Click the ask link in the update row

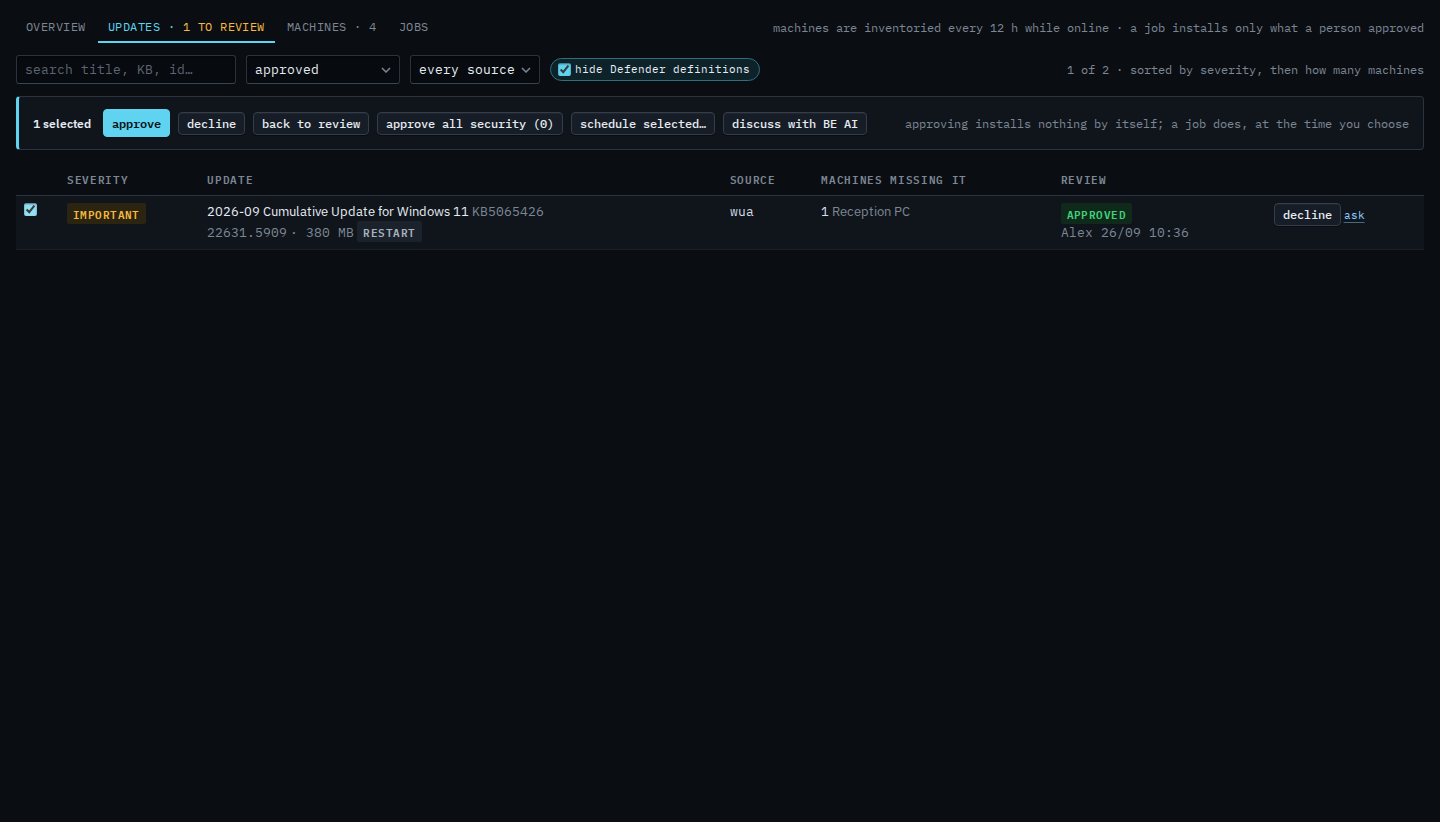(x=1354, y=215)
